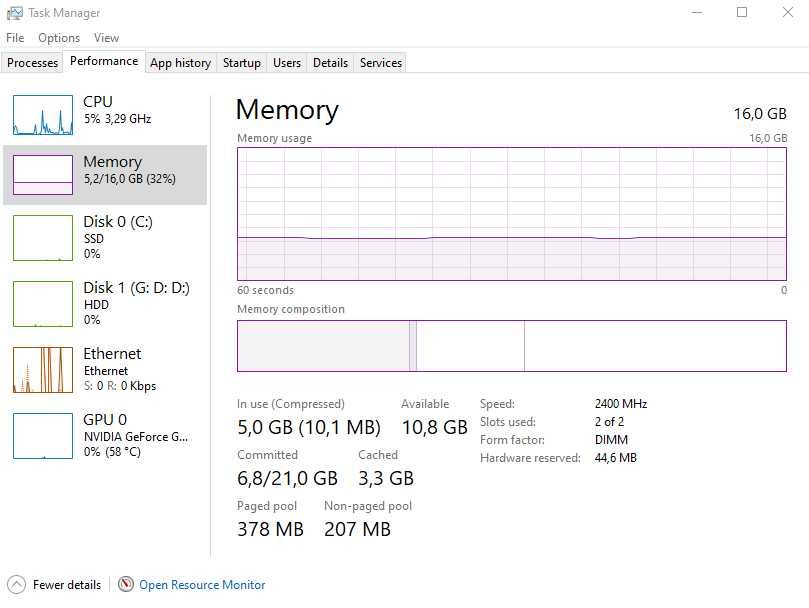Screen dimensions: 809x608
Task: Open the Users tab
Action: pos(287,62)
